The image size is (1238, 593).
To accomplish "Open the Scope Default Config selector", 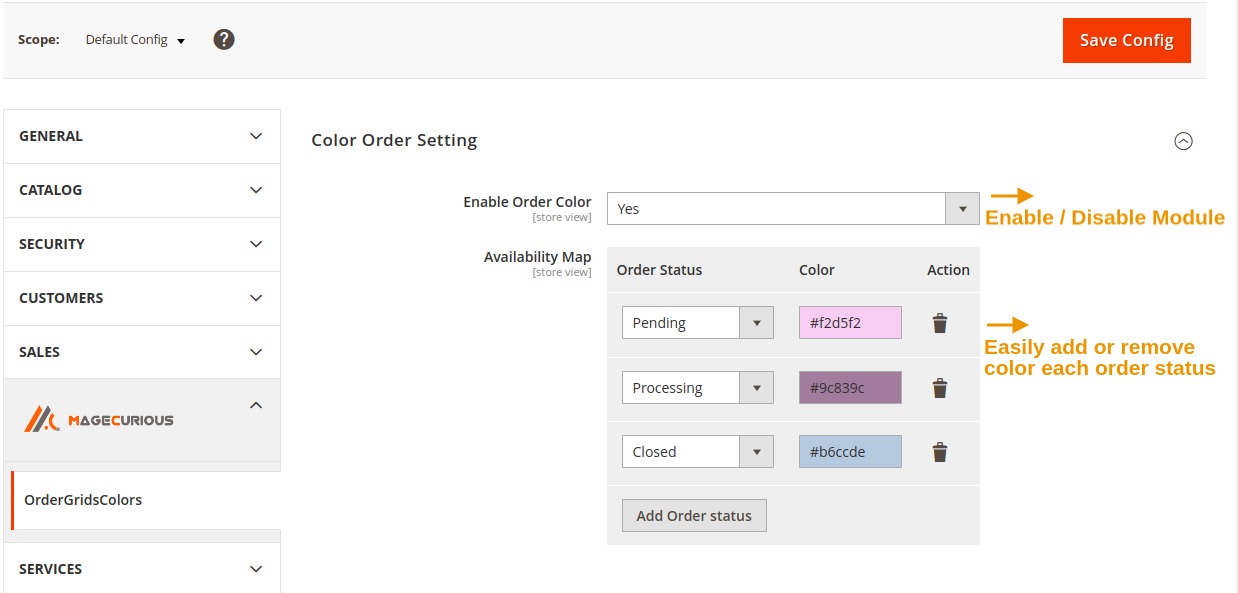I will pyautogui.click(x=135, y=39).
